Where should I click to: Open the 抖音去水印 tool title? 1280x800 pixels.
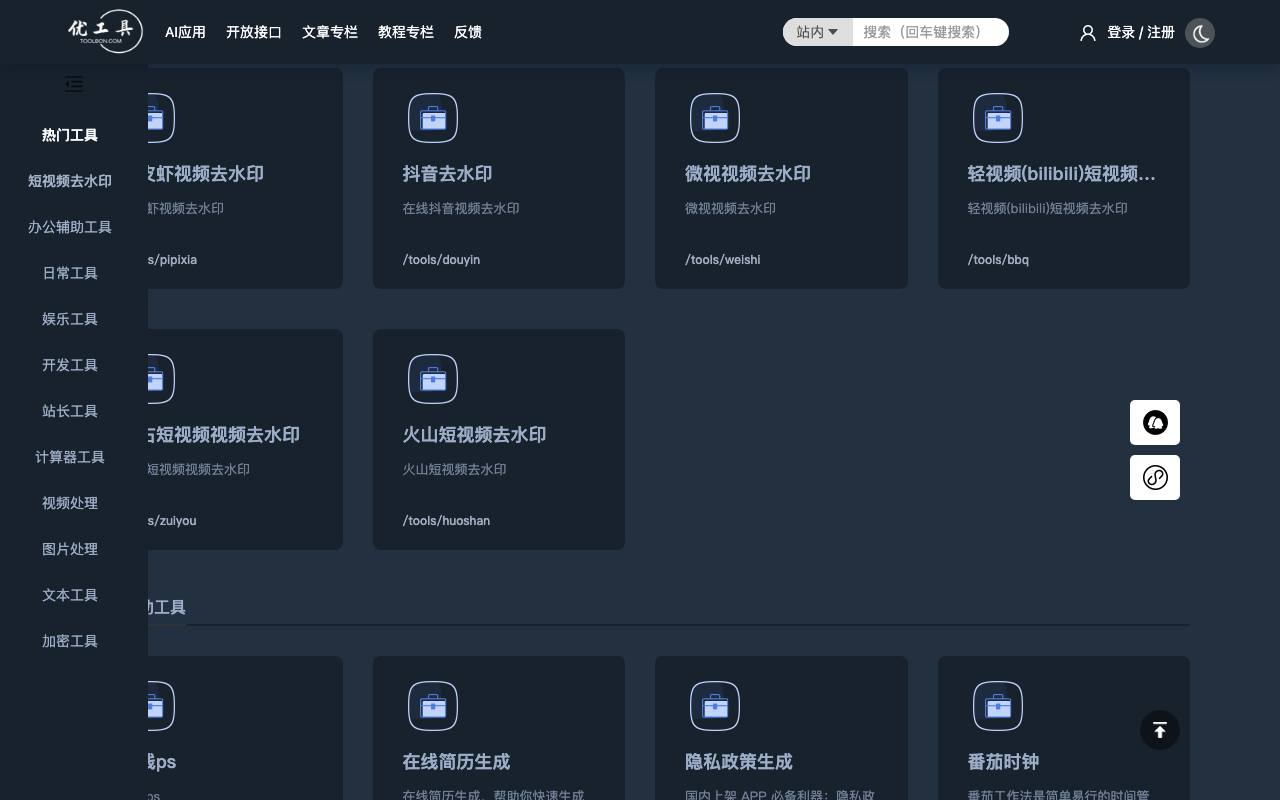[x=448, y=174]
